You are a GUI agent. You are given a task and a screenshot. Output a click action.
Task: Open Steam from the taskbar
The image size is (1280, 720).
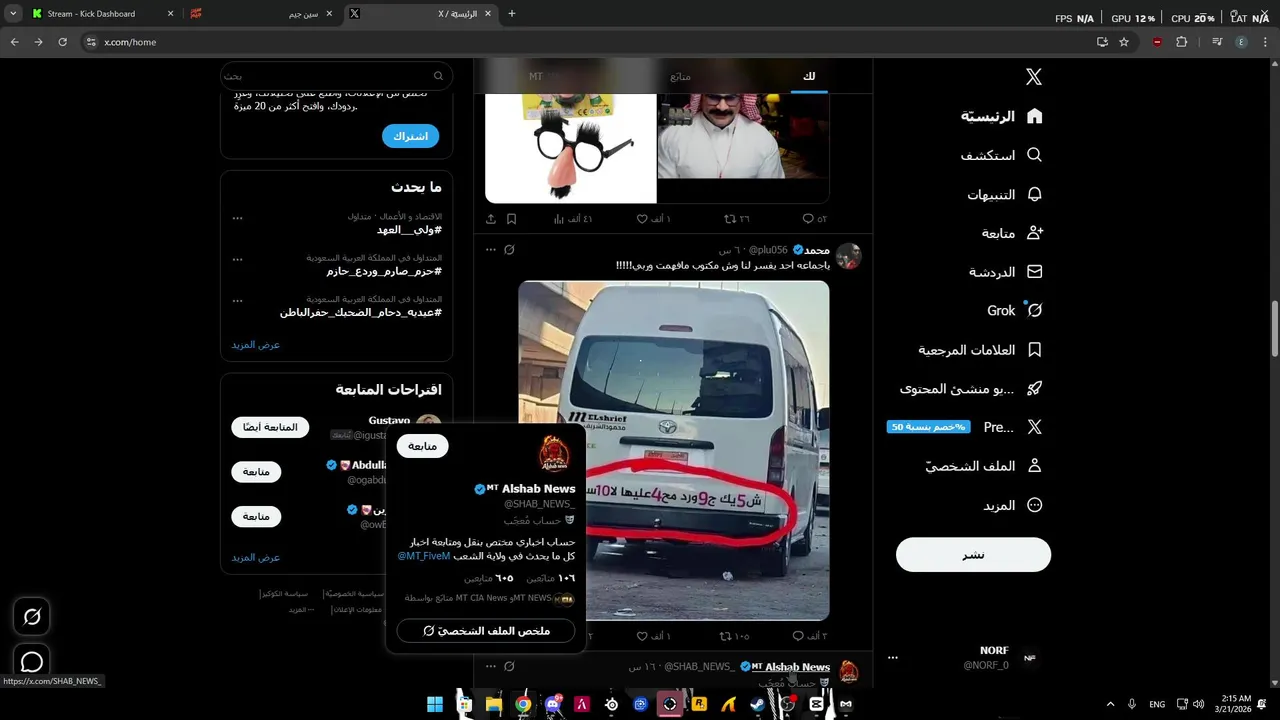coord(759,704)
